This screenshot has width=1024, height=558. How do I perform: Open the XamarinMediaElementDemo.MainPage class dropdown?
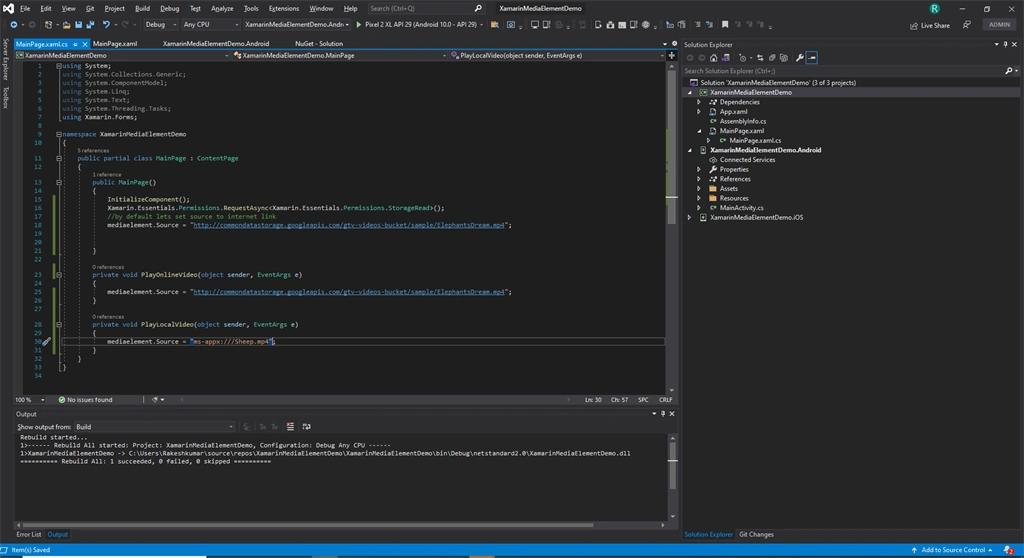[x=339, y=56]
